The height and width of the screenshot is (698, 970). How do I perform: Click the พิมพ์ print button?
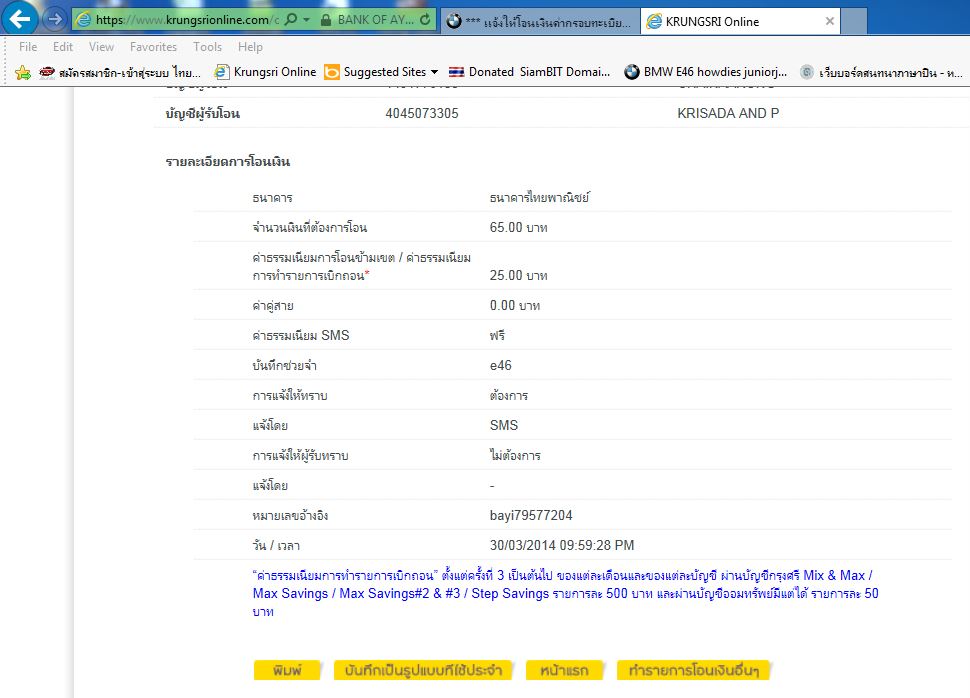tap(288, 670)
